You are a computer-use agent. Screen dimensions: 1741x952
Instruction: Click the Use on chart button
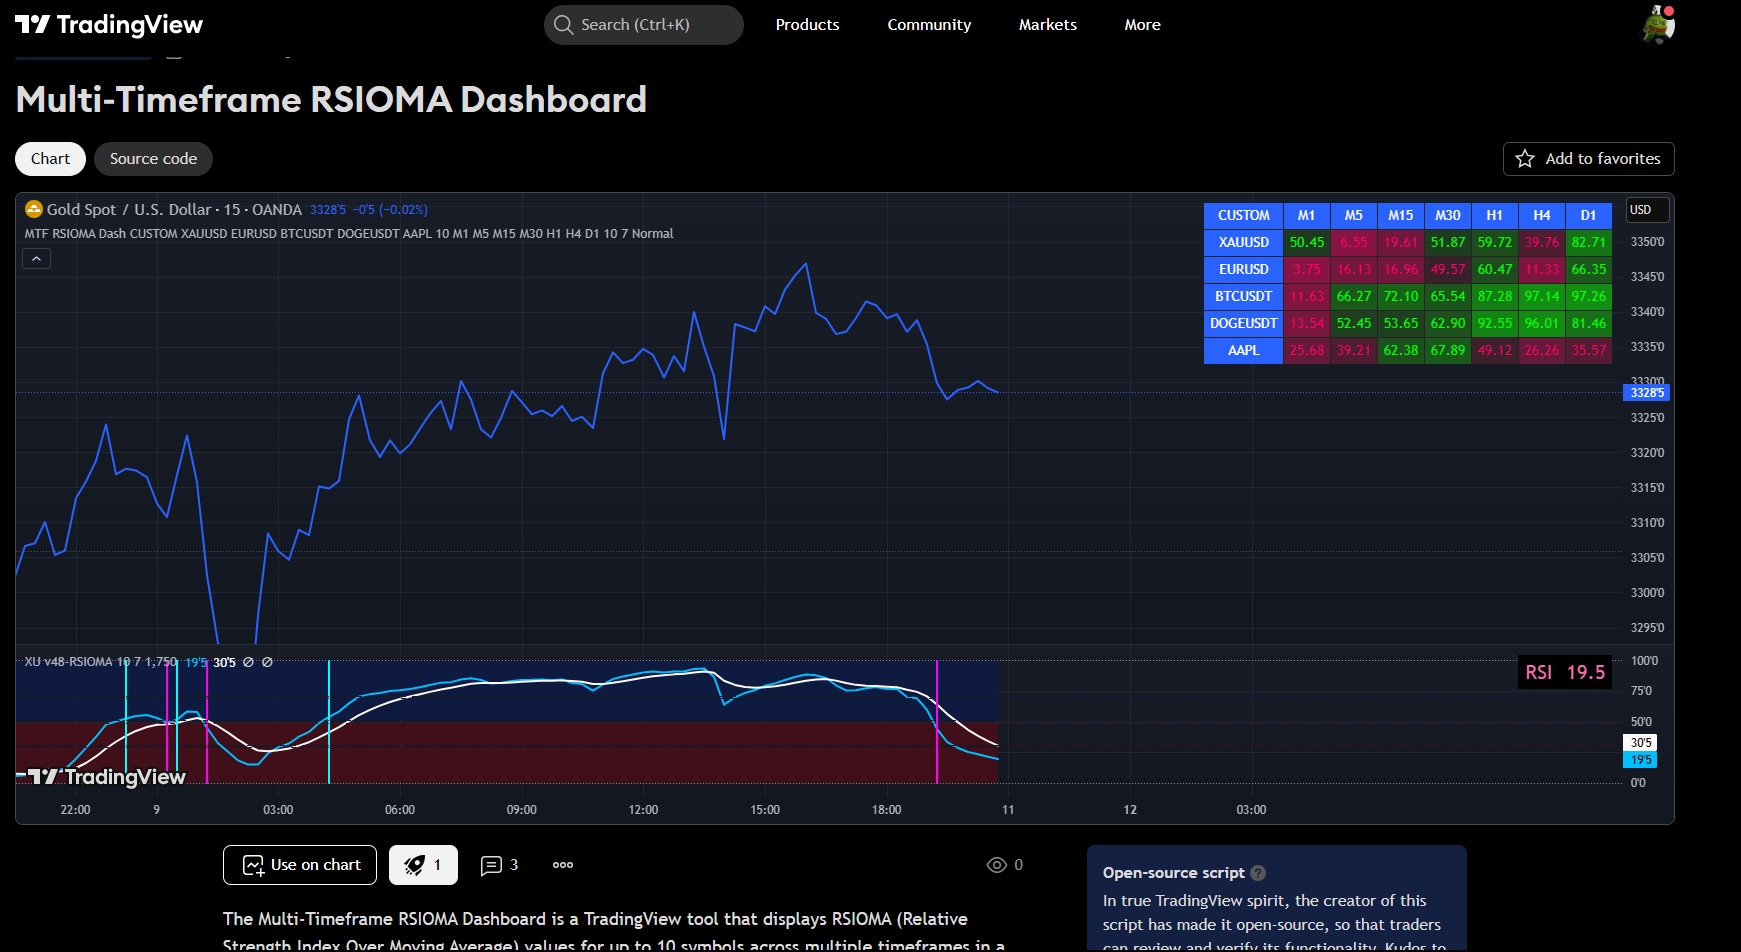(x=300, y=865)
